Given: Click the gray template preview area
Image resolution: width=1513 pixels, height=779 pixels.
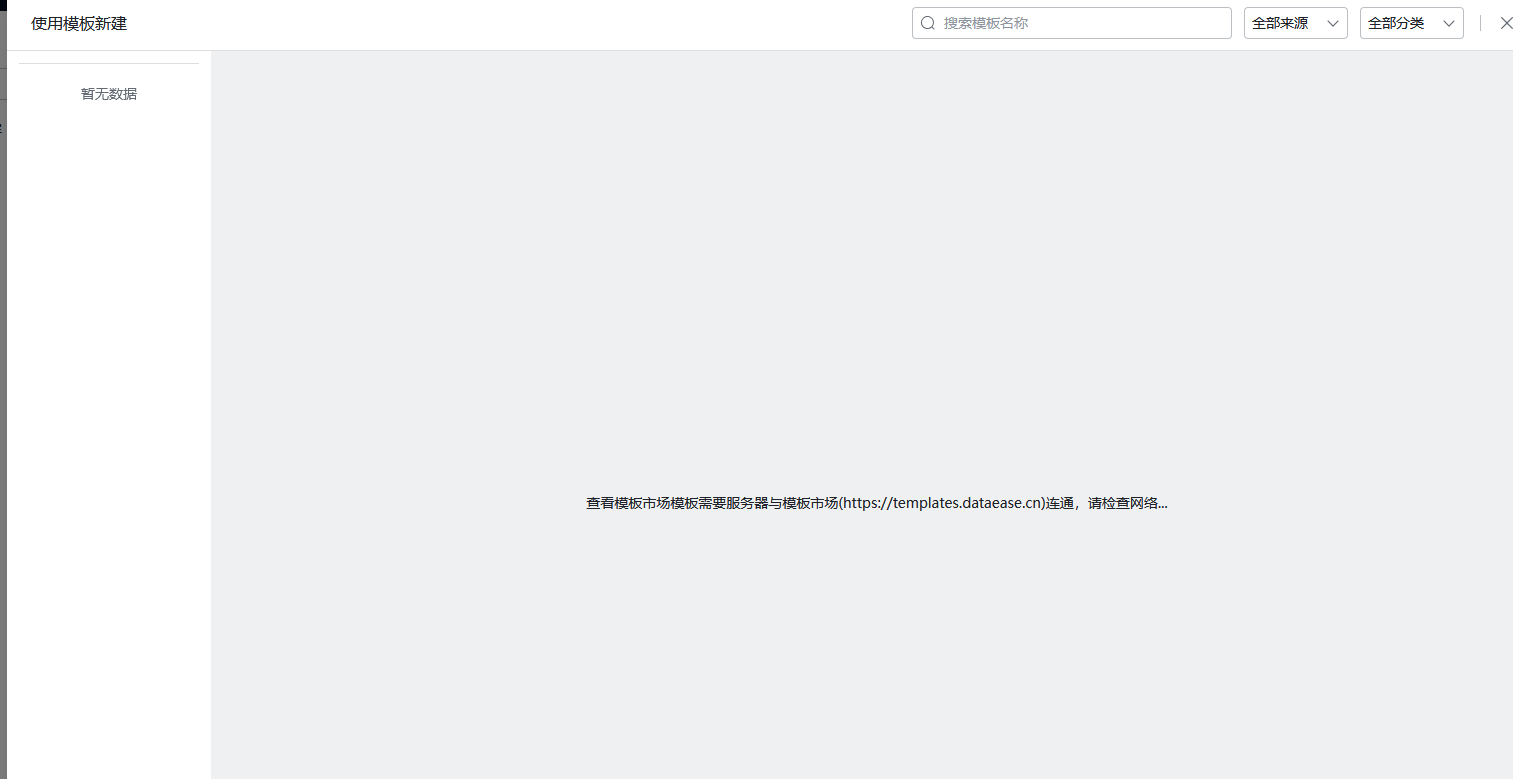Looking at the screenshot, I should point(860,300).
